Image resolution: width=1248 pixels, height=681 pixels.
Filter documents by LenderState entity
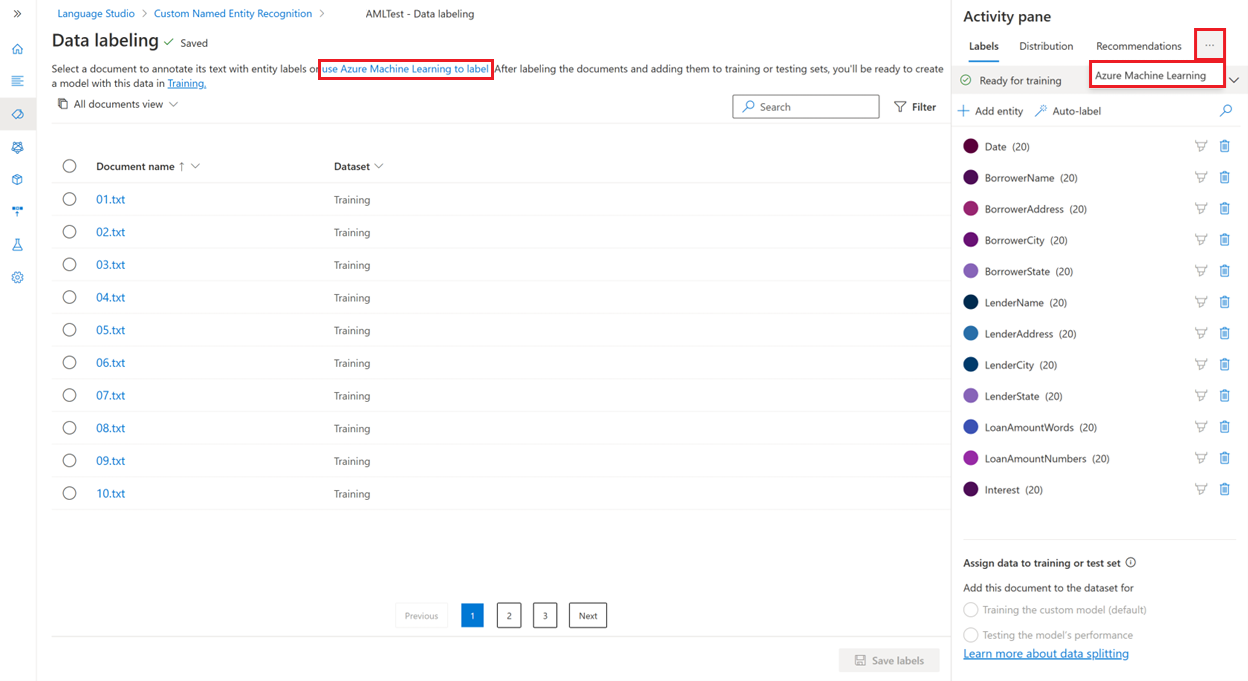point(1201,396)
